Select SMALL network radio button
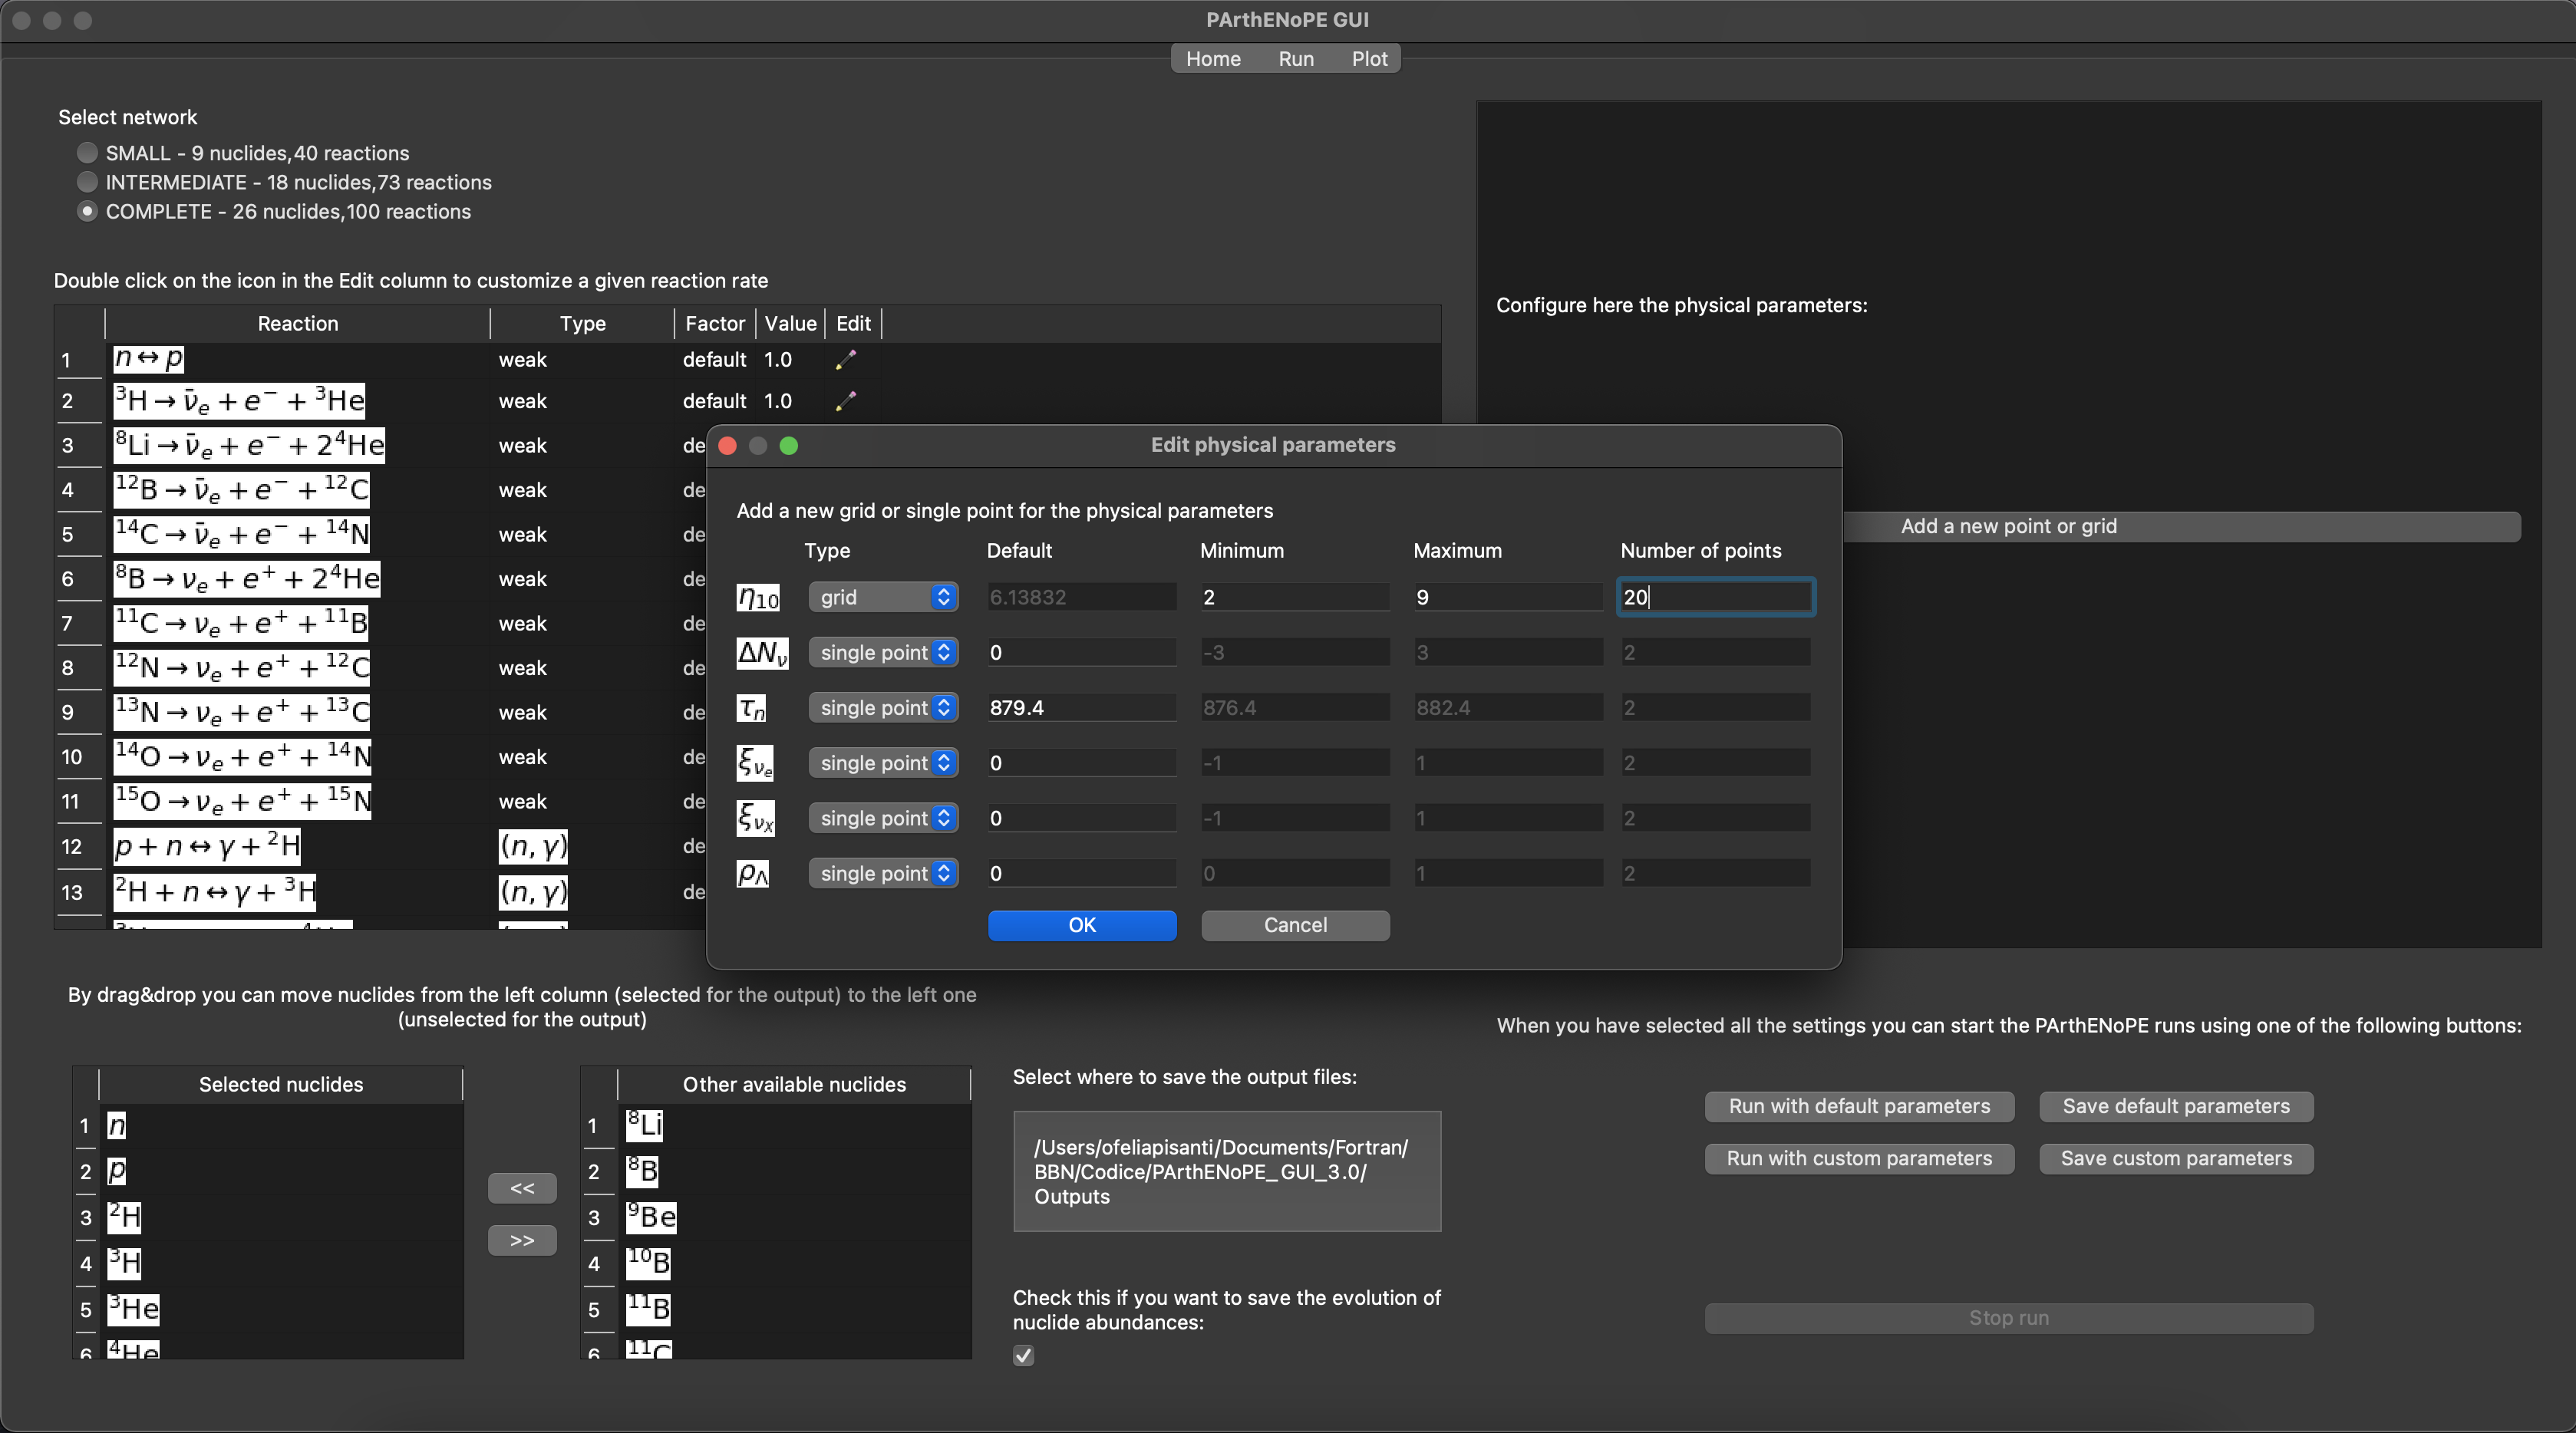Image resolution: width=2576 pixels, height=1433 pixels. (x=88, y=153)
